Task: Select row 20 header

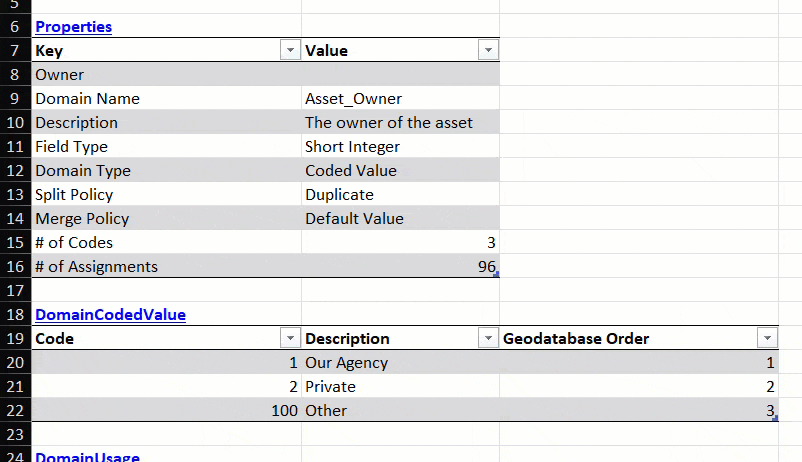Action: [x=15, y=362]
